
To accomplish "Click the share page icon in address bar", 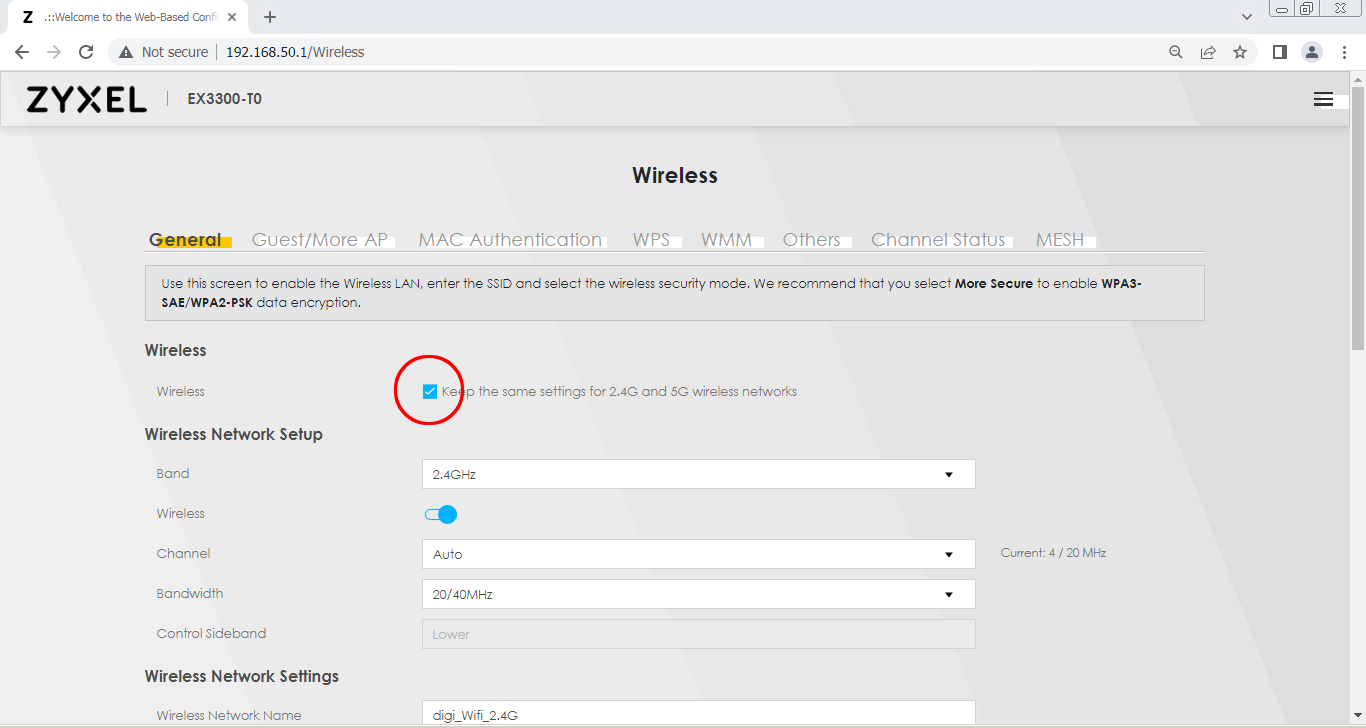I will click(1208, 52).
